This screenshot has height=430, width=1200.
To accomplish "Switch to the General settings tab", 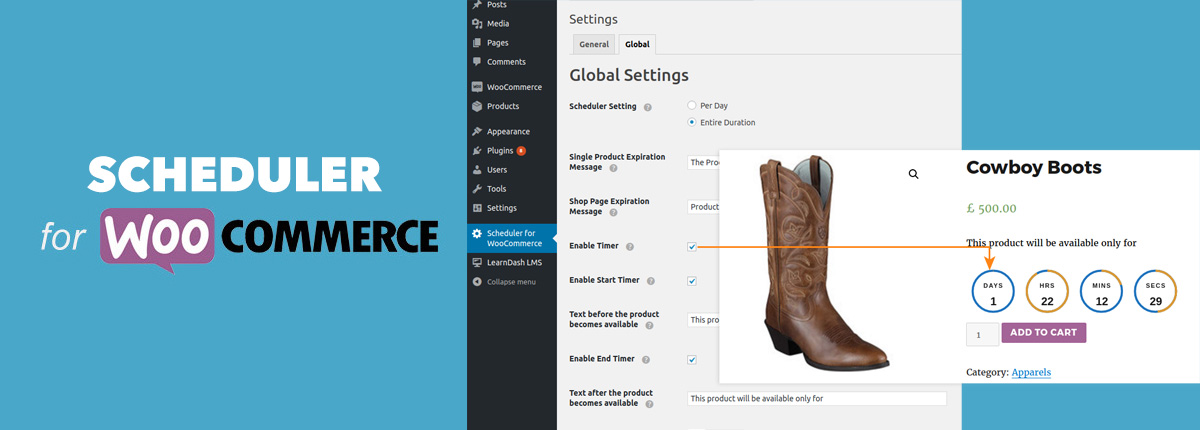I will pos(594,44).
